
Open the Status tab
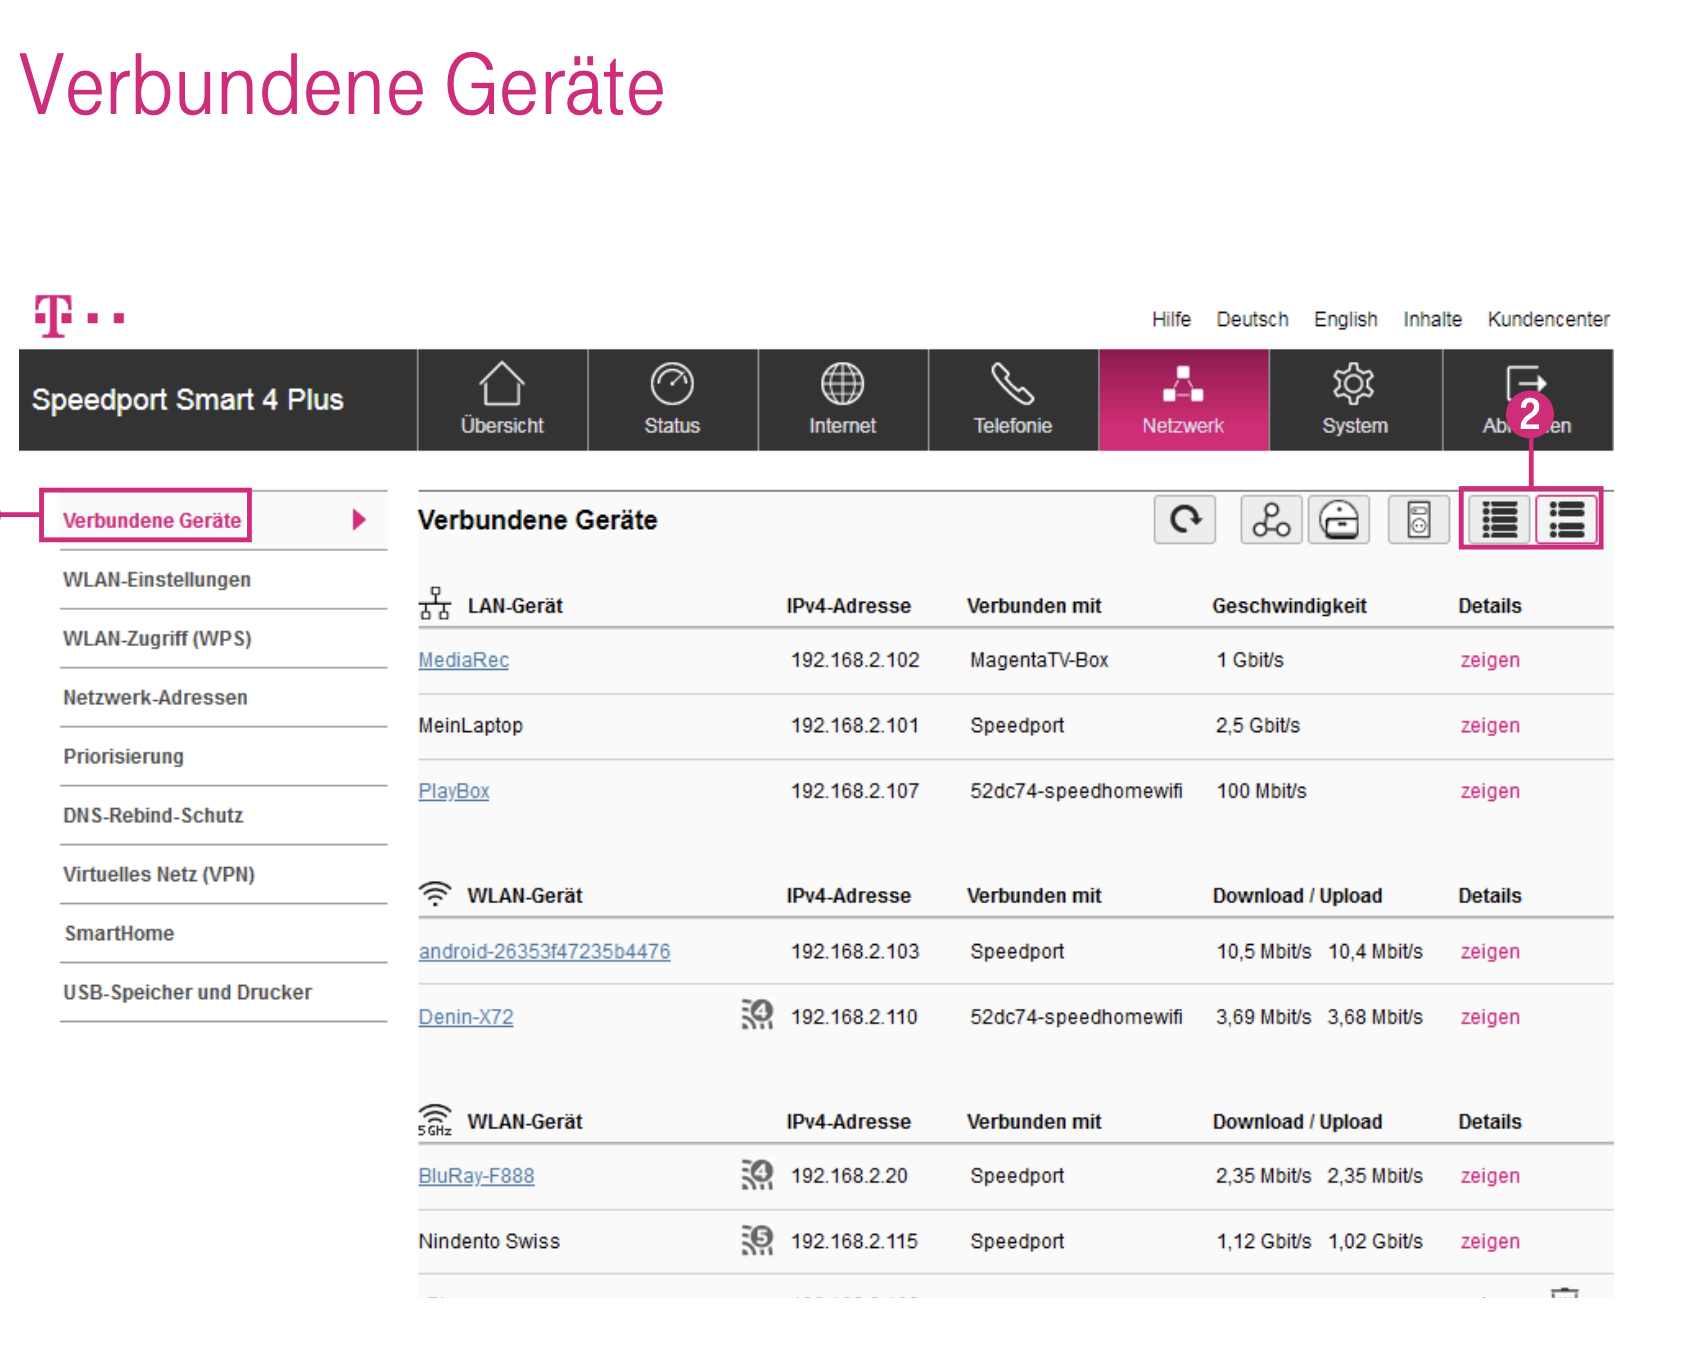coord(672,400)
